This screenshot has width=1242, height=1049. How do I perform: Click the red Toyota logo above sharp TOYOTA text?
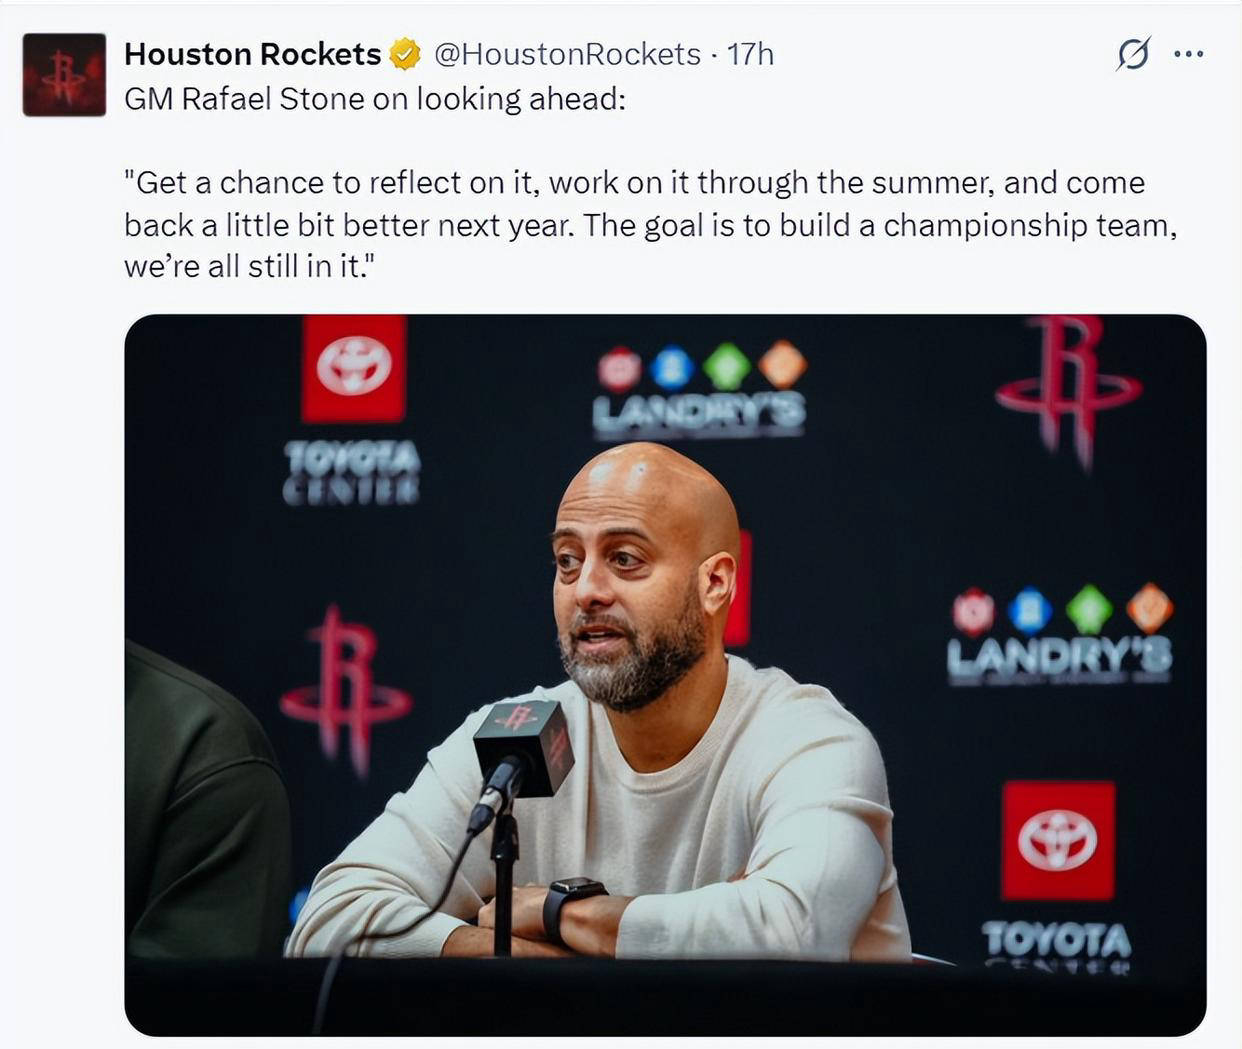[x=1058, y=840]
